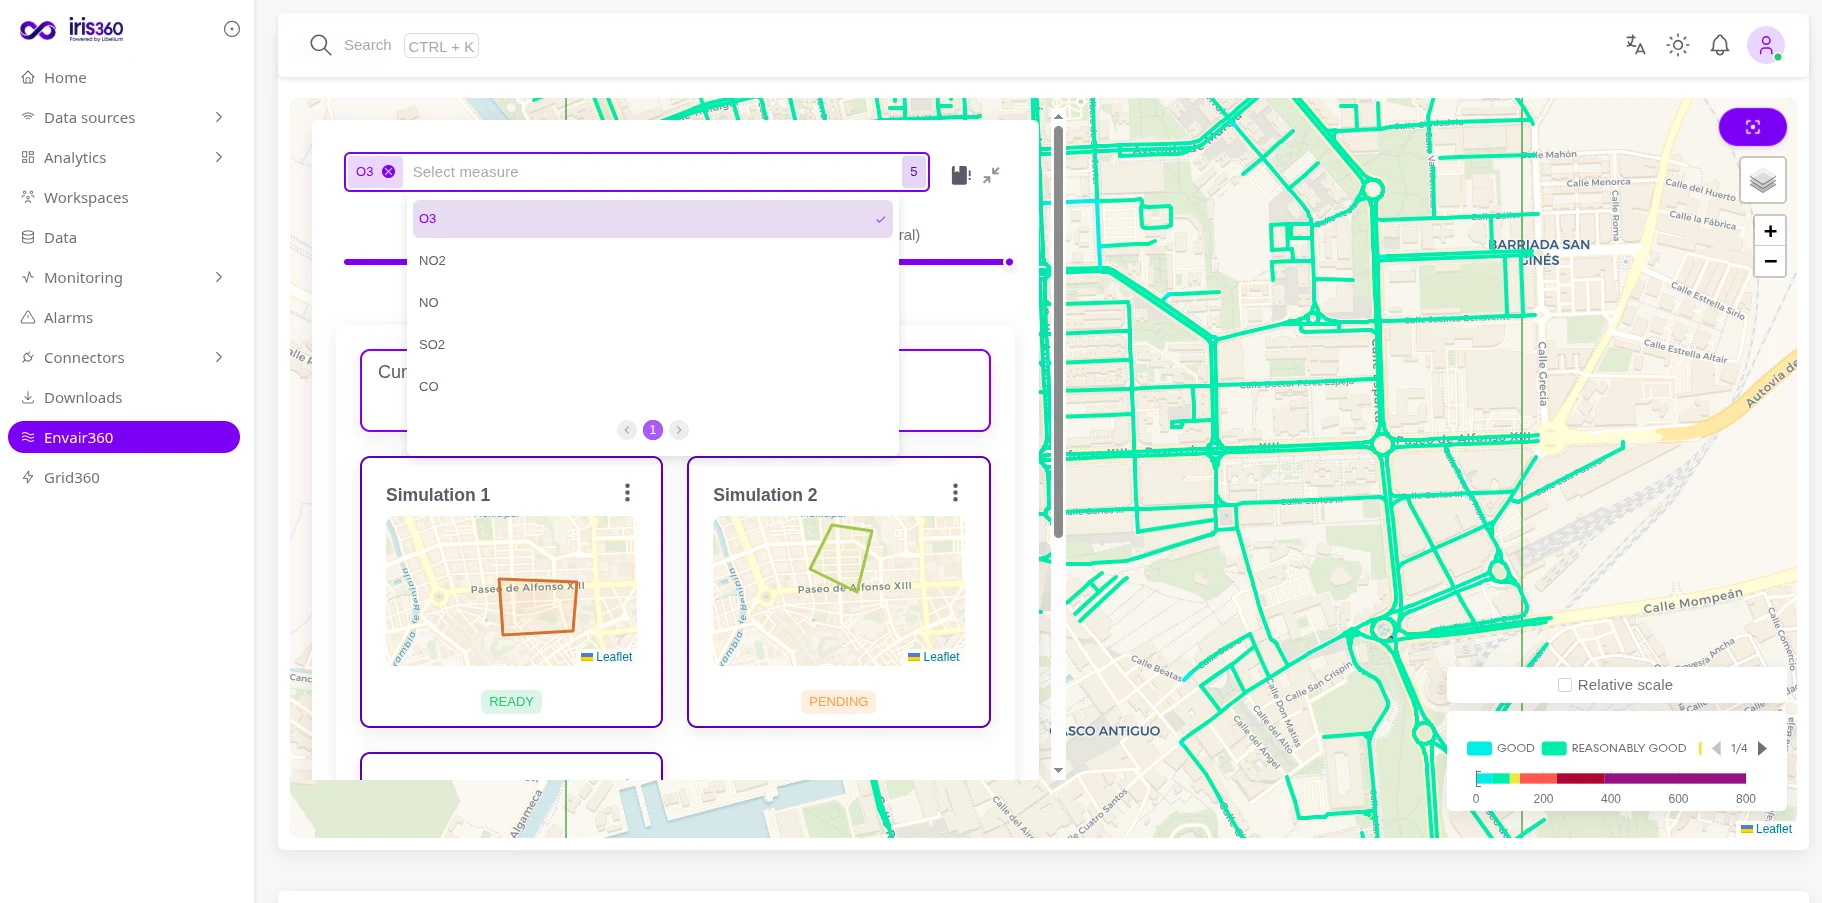Click the purple timeline slider handle
Screen dimensions: 1822x903
(x=1009, y=262)
